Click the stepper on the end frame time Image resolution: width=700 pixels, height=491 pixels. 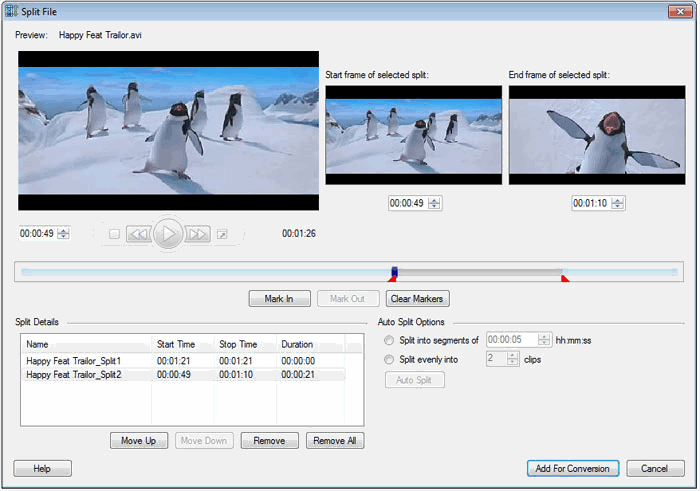(618, 203)
